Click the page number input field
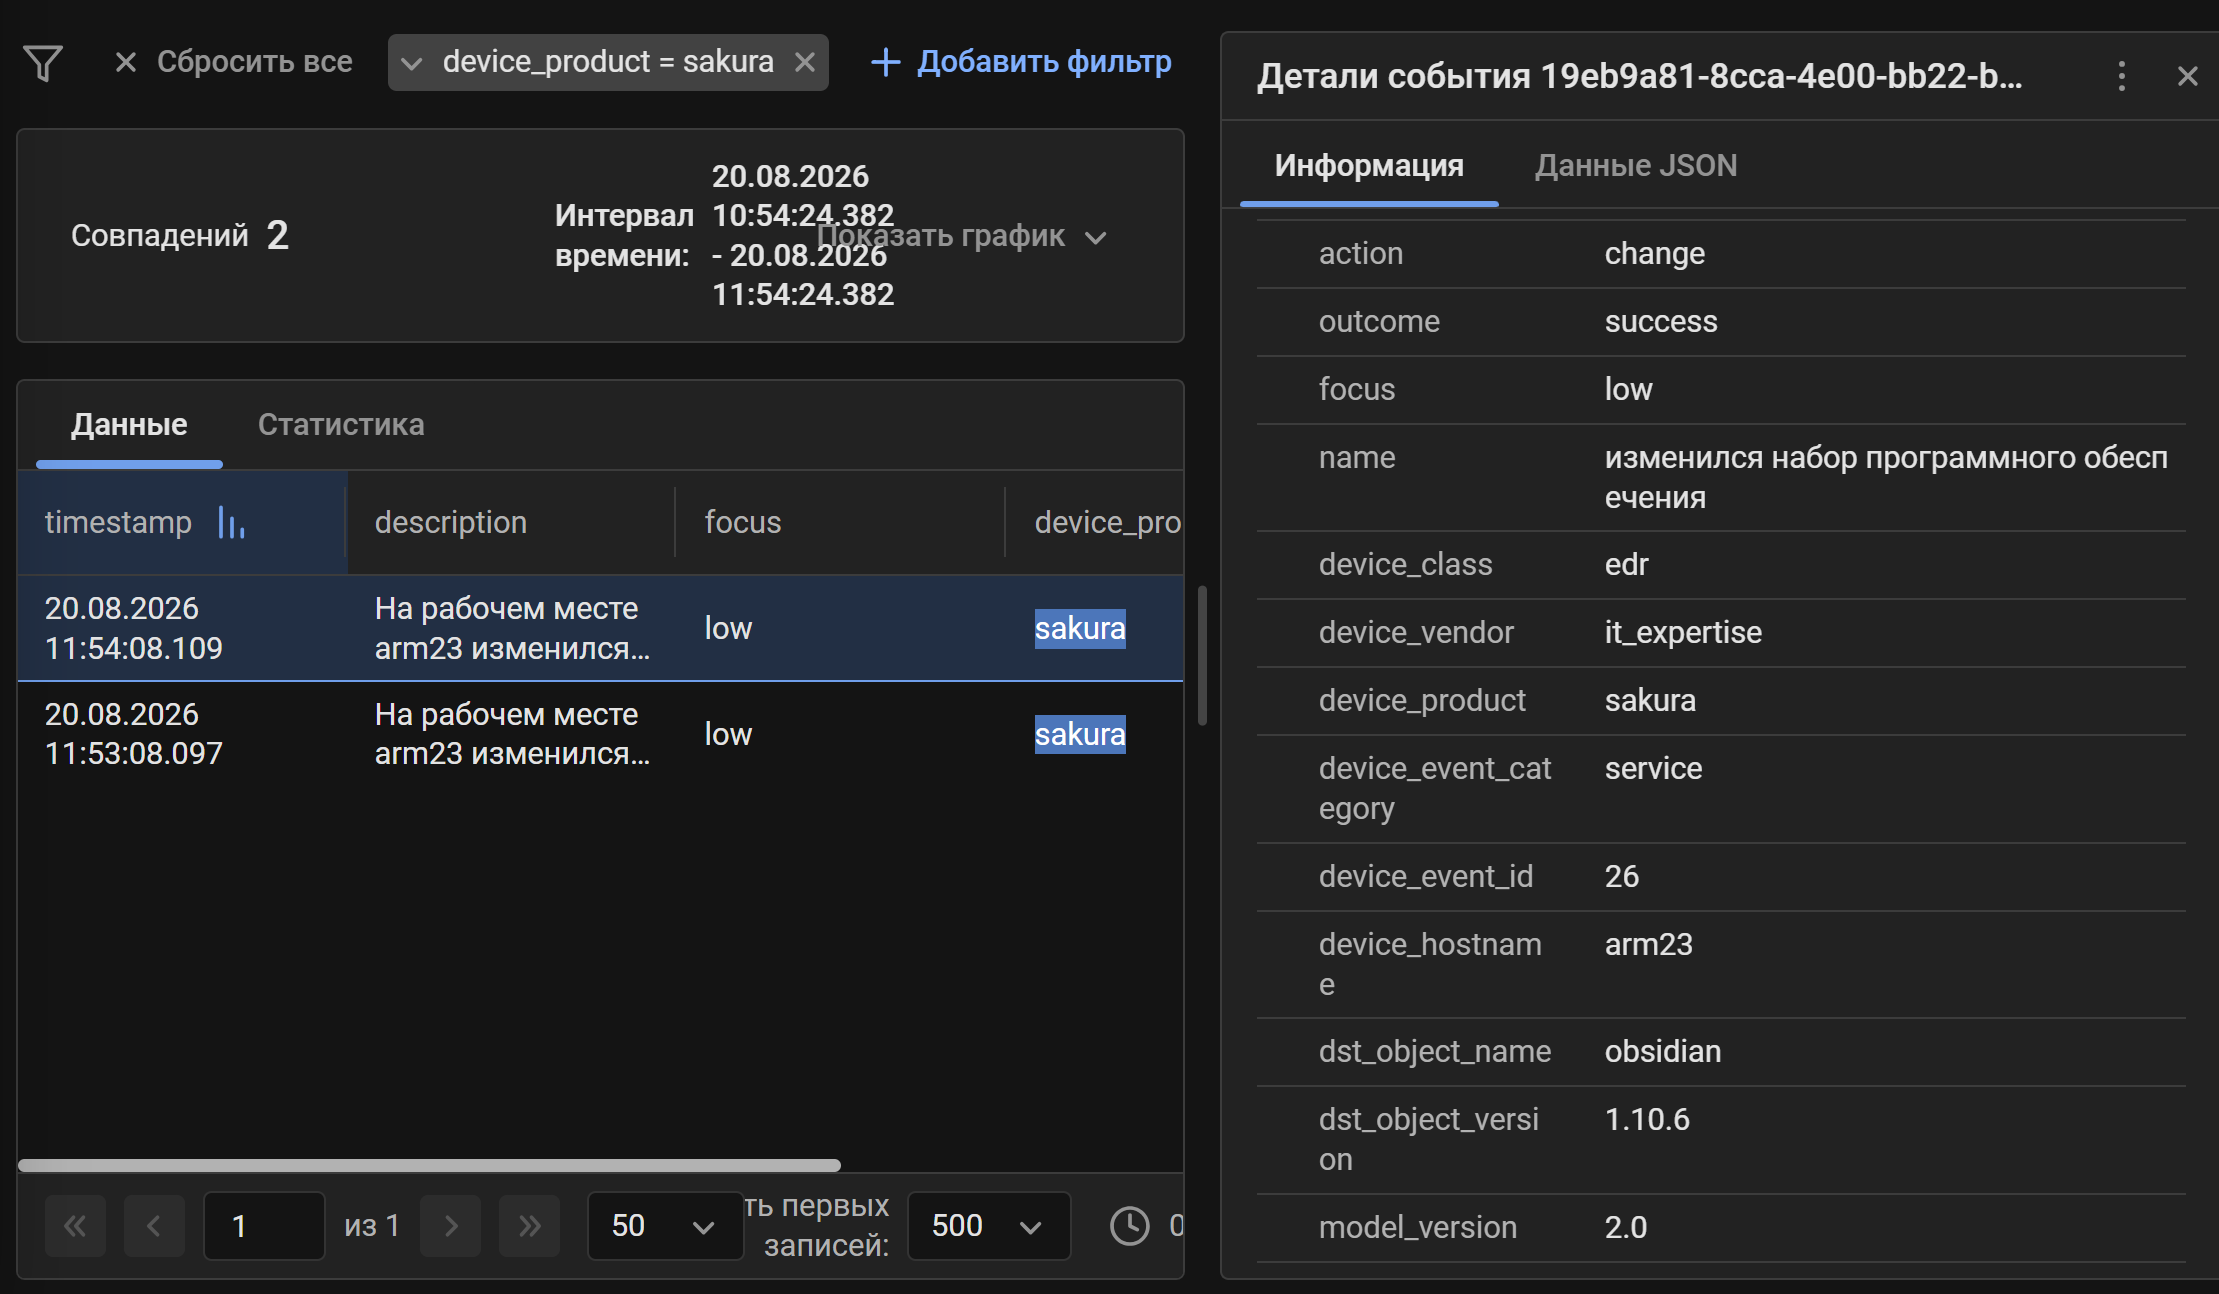Screen dimensions: 2219x1294 click(264, 1226)
